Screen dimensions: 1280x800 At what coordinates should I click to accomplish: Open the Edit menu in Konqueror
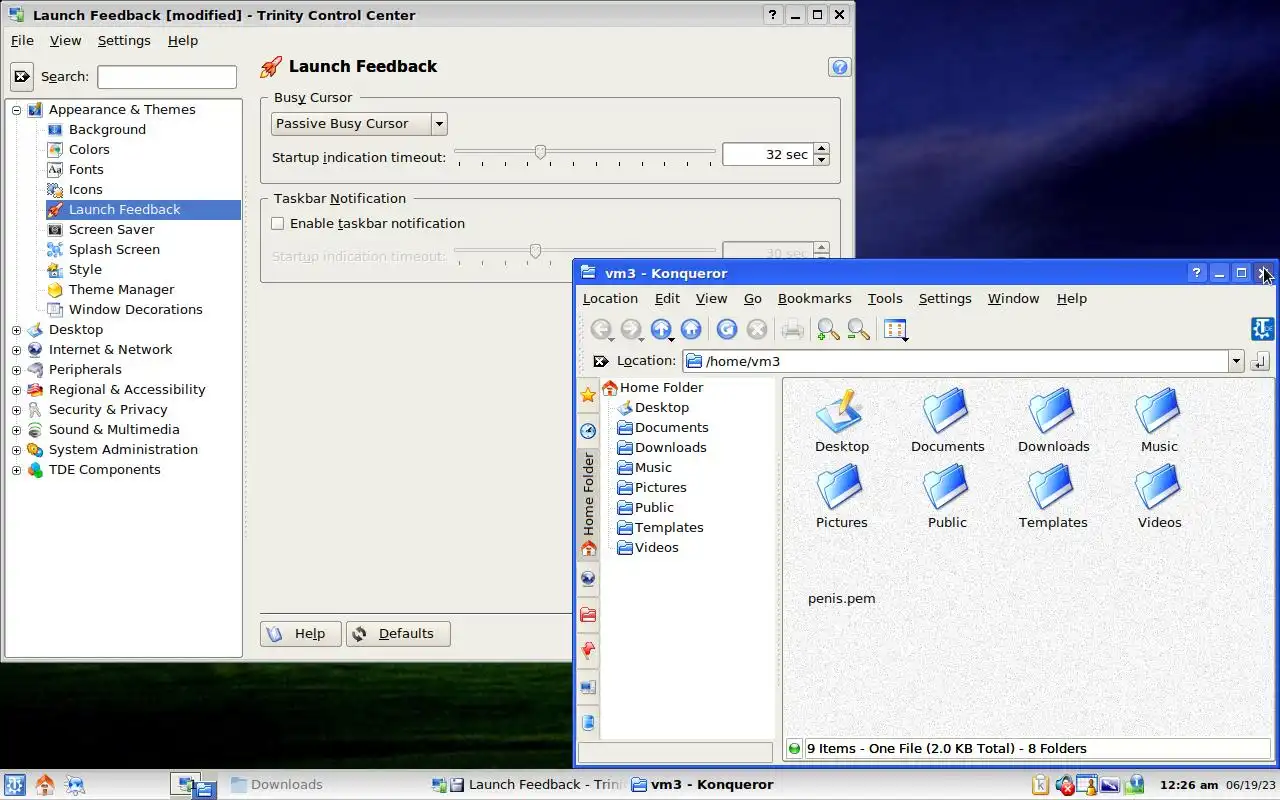coord(667,299)
